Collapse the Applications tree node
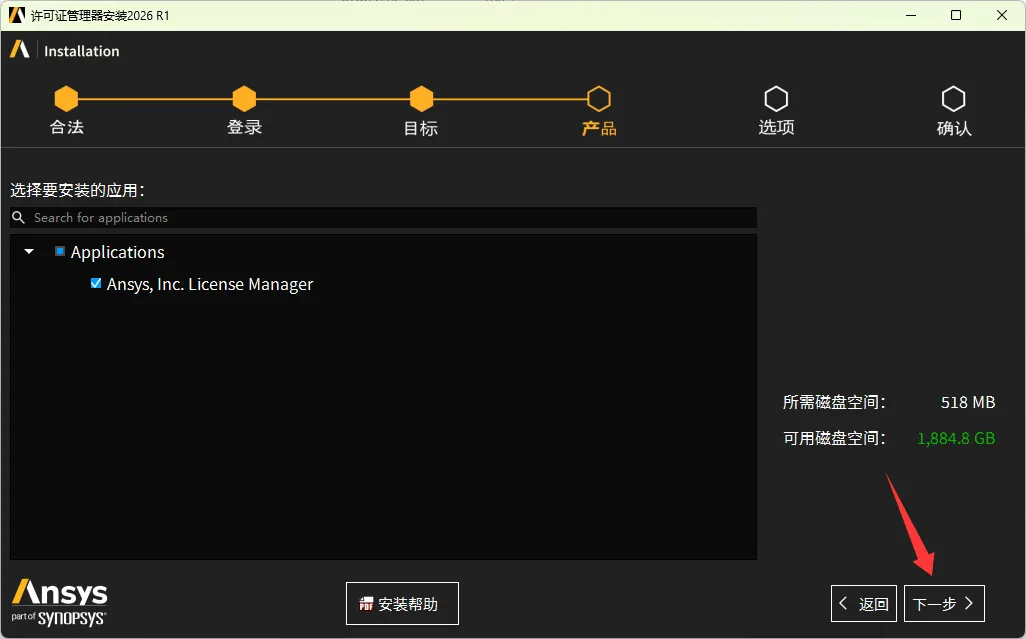Screen dimensions: 1026x639 click(x=29, y=251)
